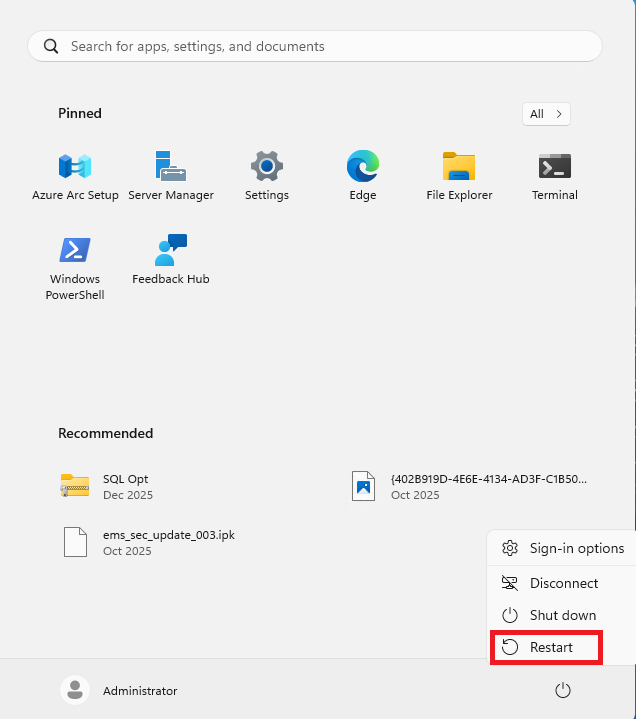Click the ems_sec_update_003.ipk file name

click(169, 535)
